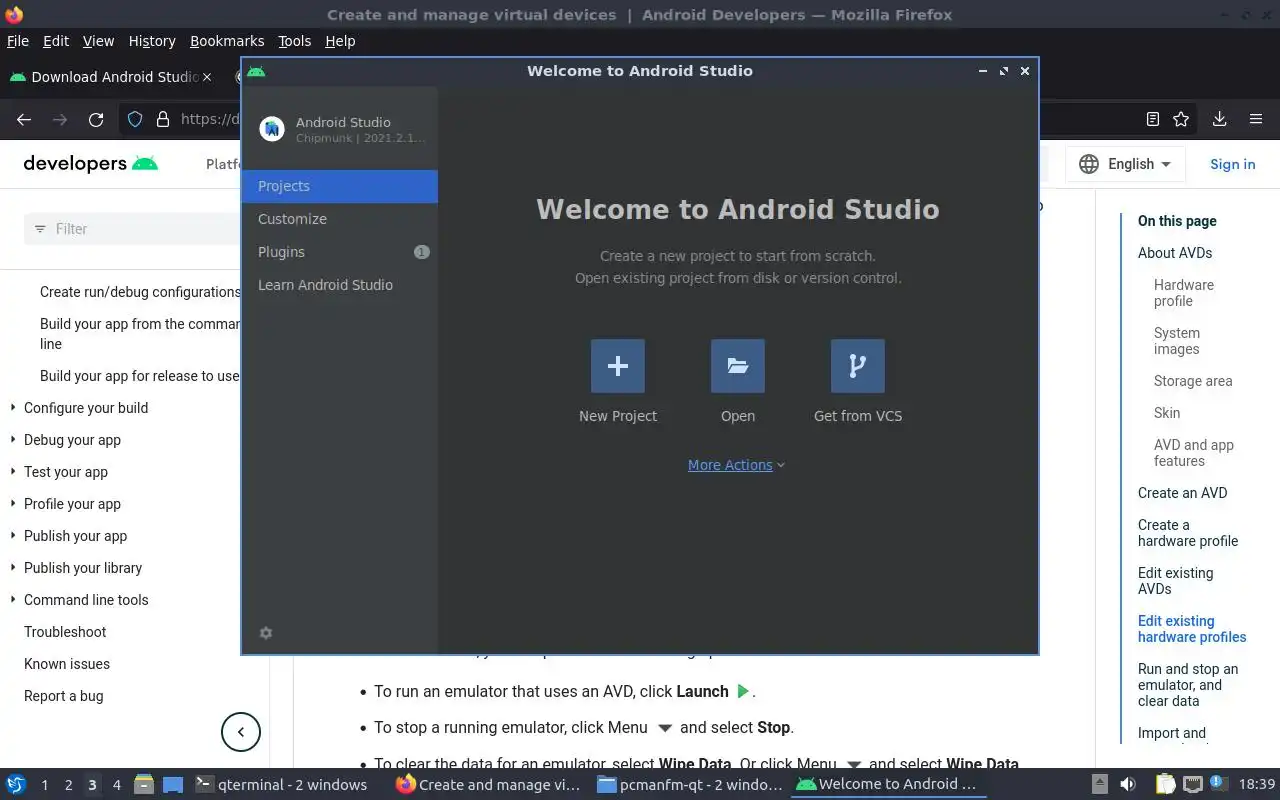Switch to qterminal taskbar entry
Image resolution: width=1280 pixels, height=800 pixels.
pos(280,785)
